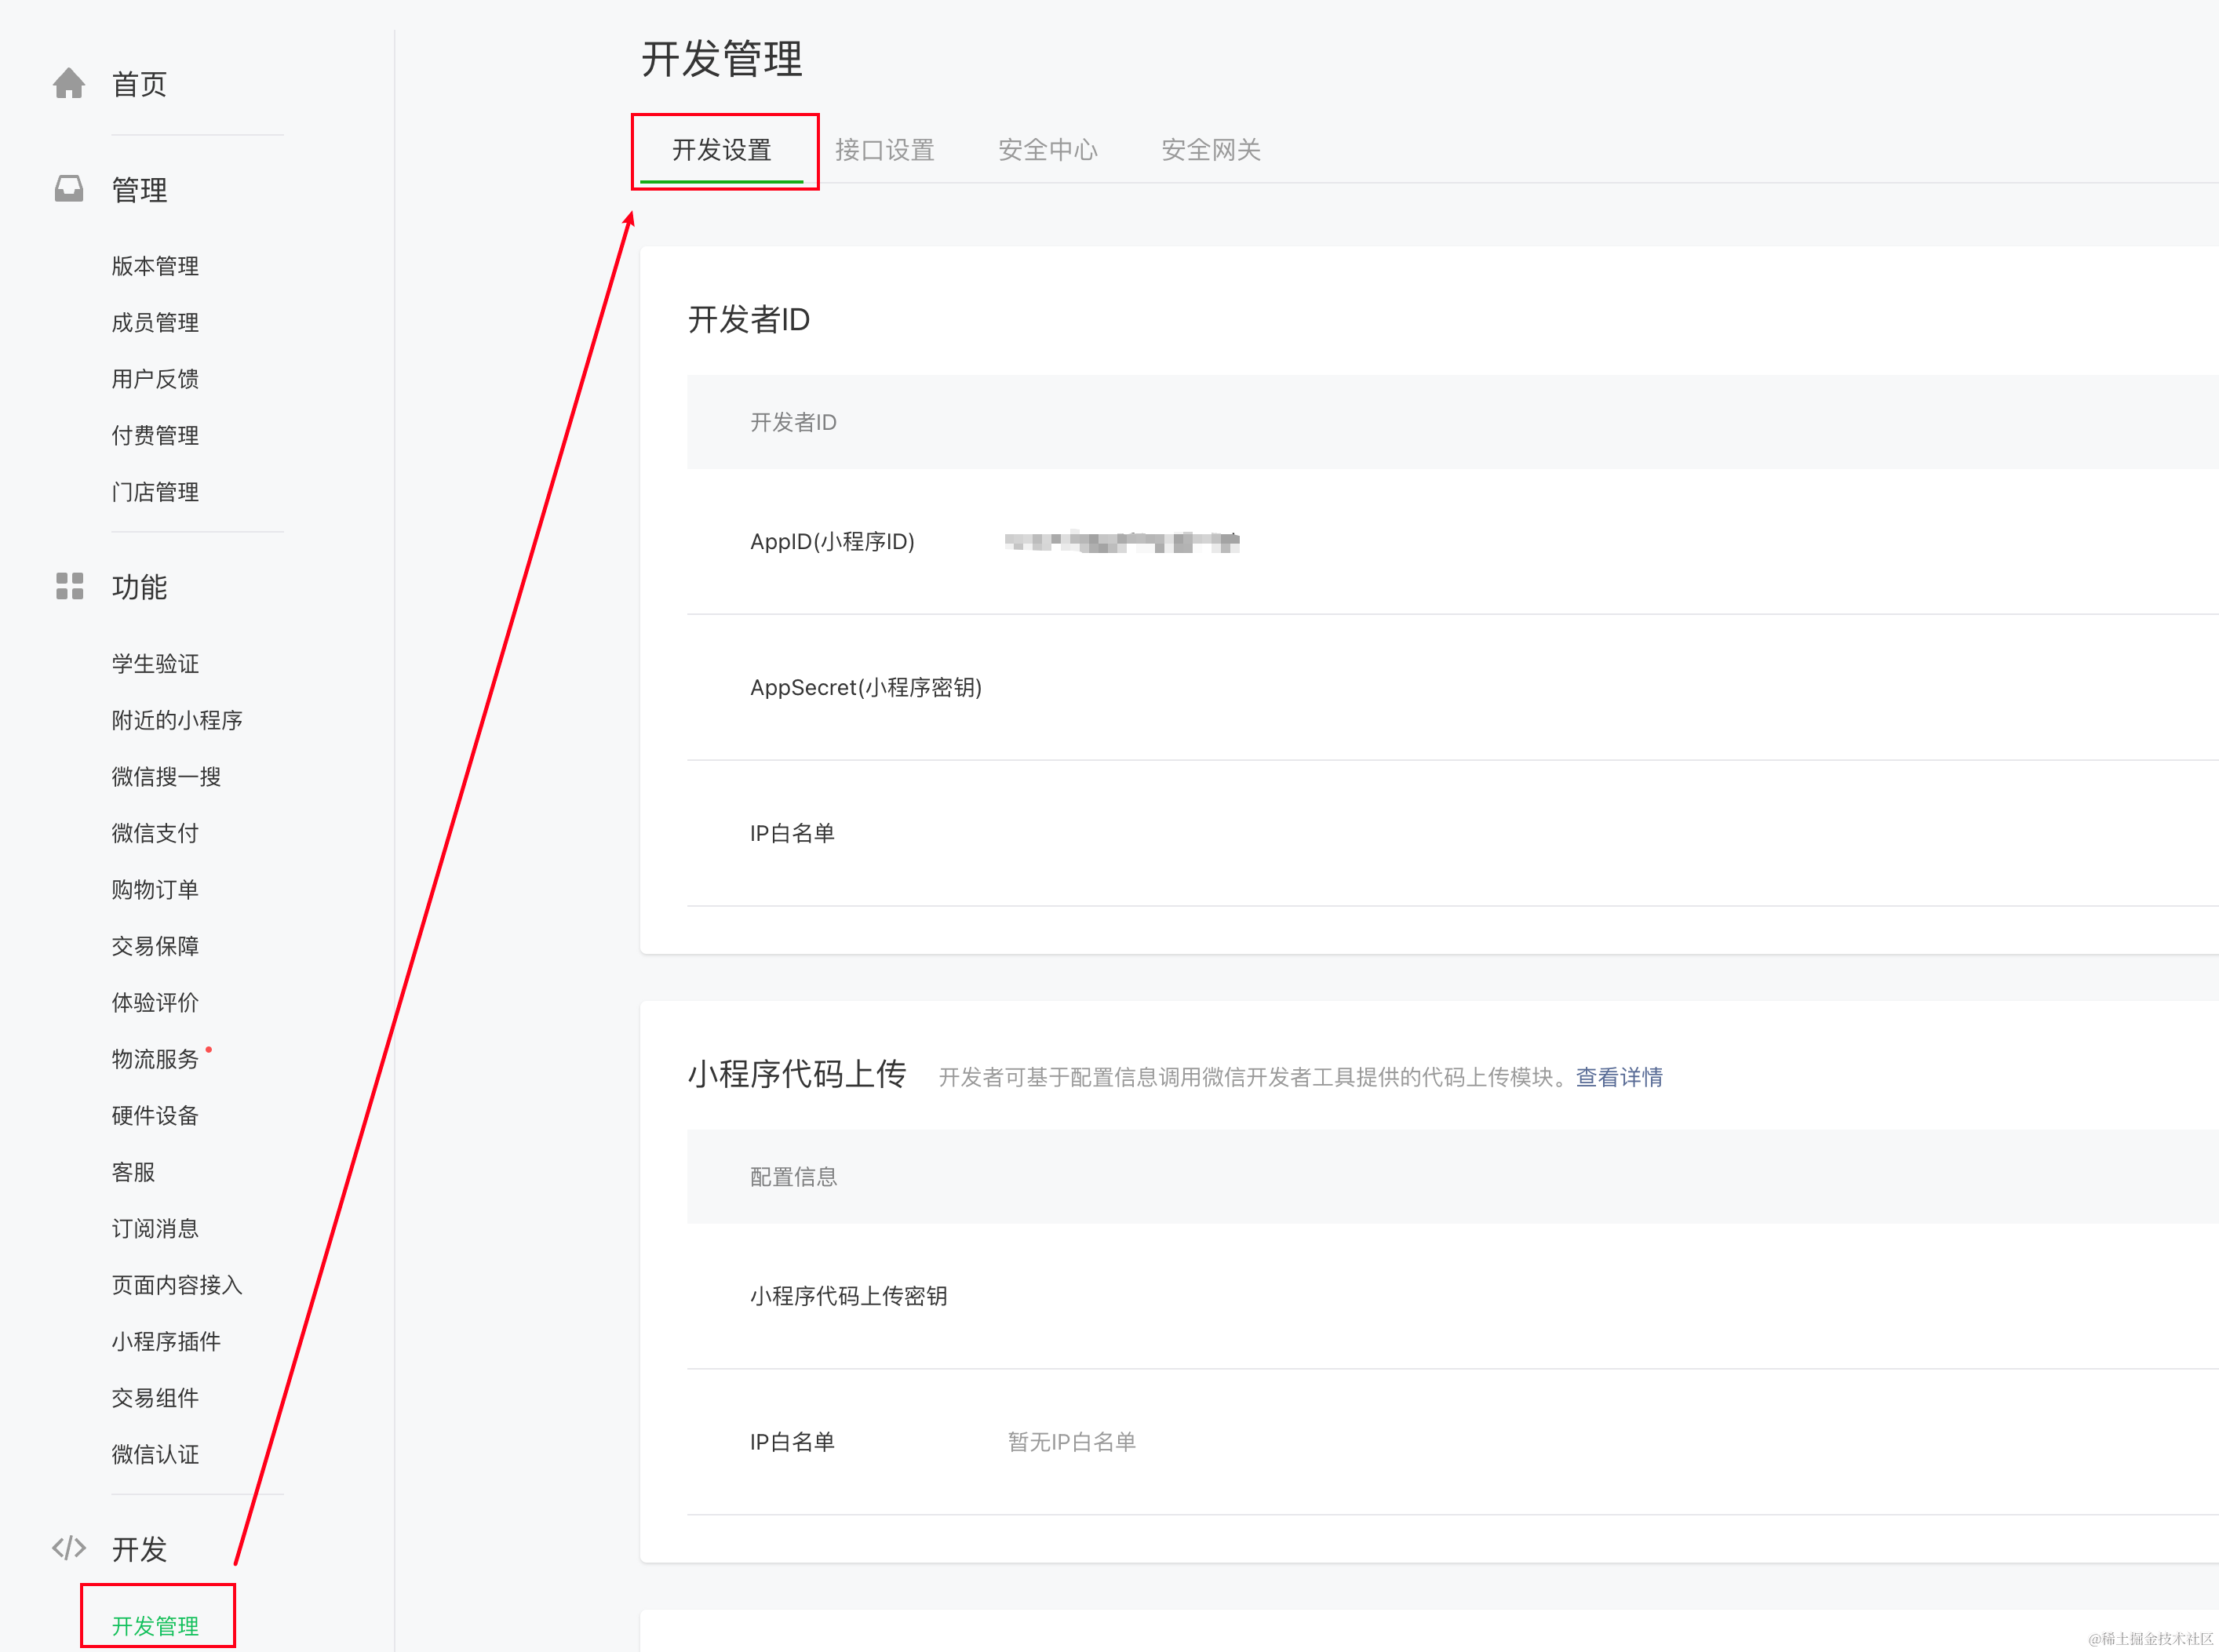Click the grid icon next to 功能

(x=69, y=586)
